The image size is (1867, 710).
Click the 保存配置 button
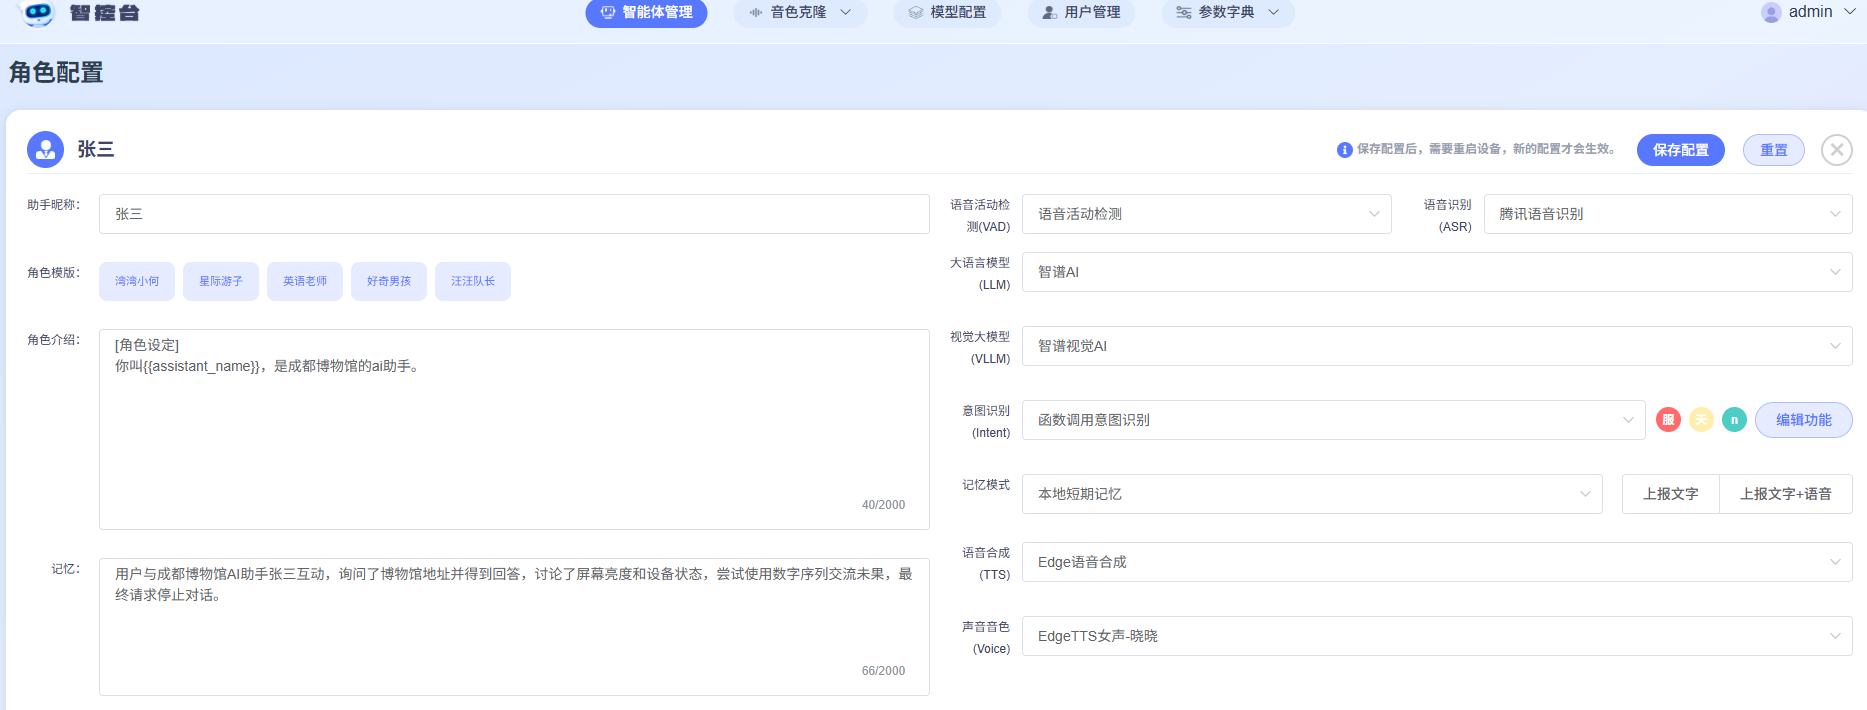tap(1680, 150)
